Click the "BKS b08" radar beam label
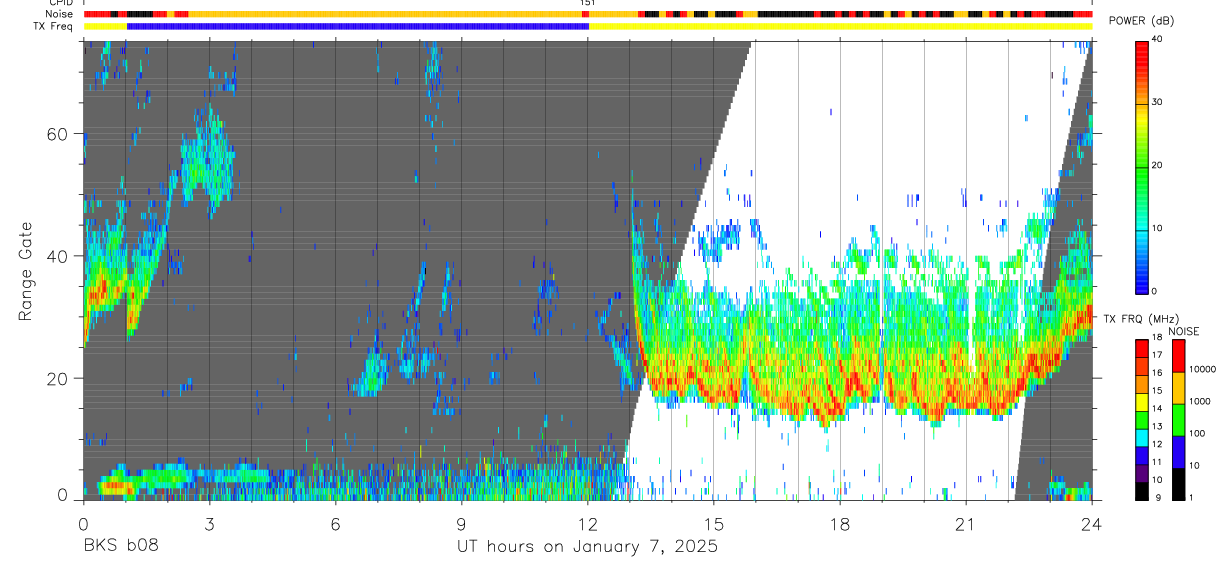 tap(120, 547)
